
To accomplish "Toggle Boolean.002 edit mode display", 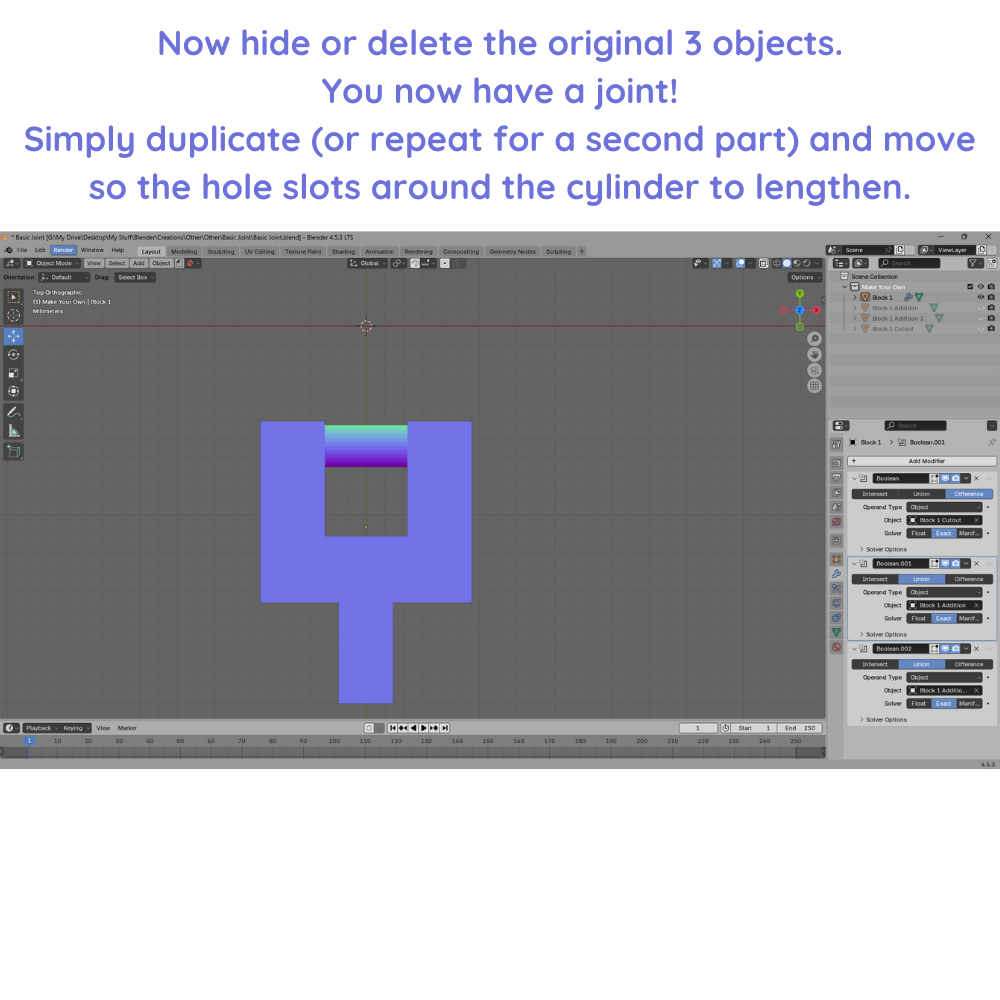I will (934, 649).
